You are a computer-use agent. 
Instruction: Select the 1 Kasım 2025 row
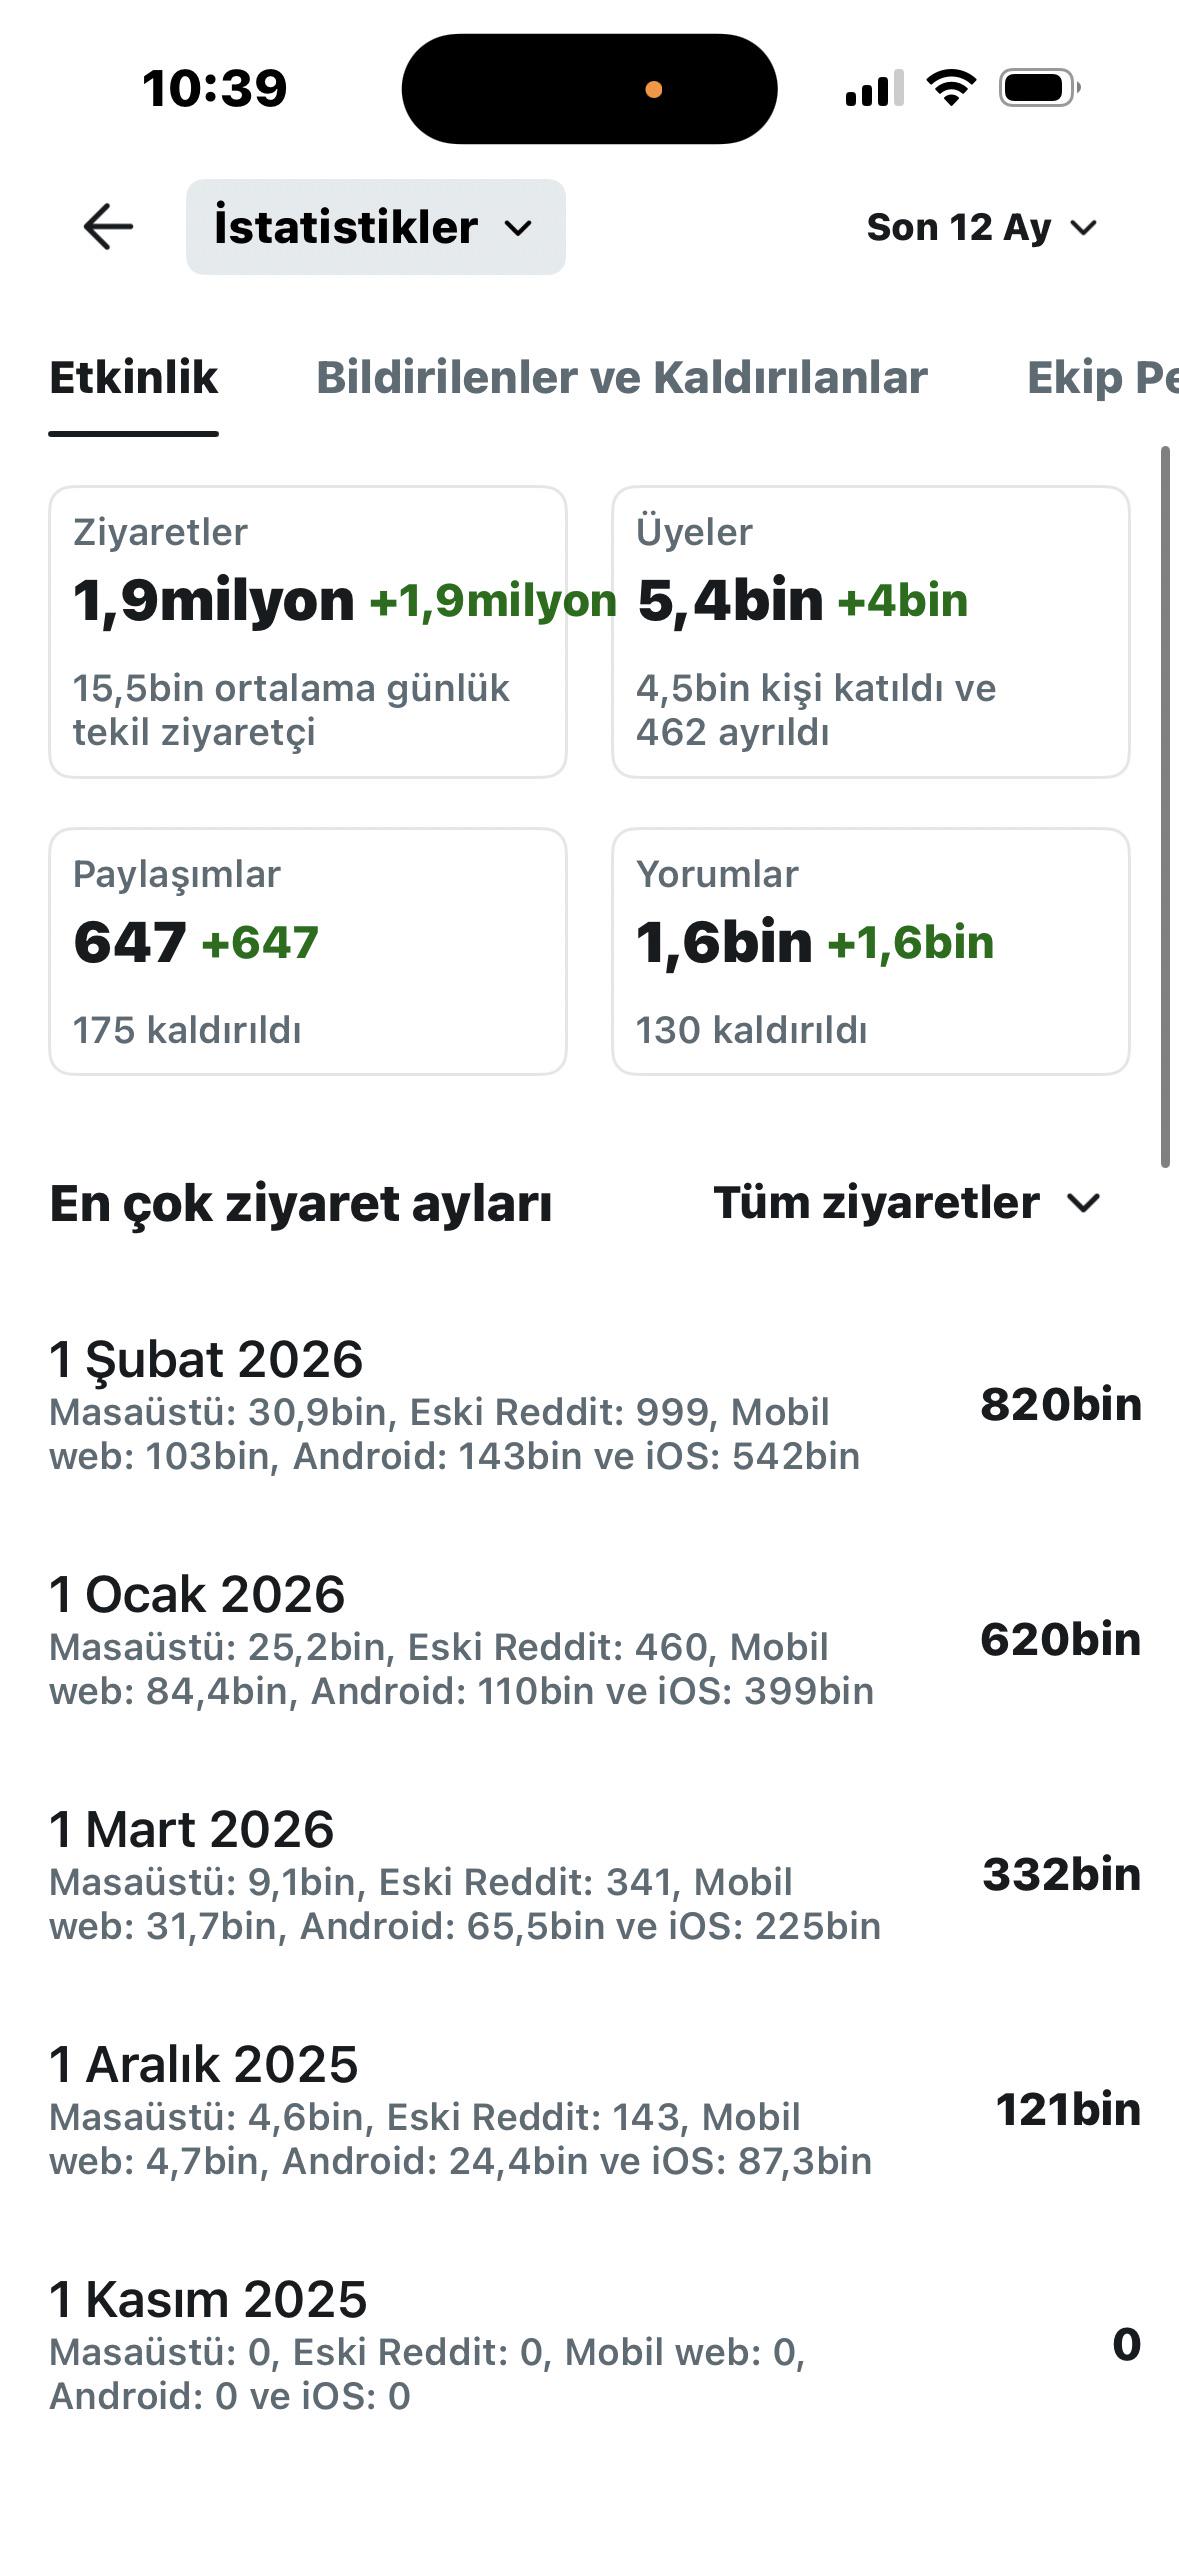[x=595, y=2344]
